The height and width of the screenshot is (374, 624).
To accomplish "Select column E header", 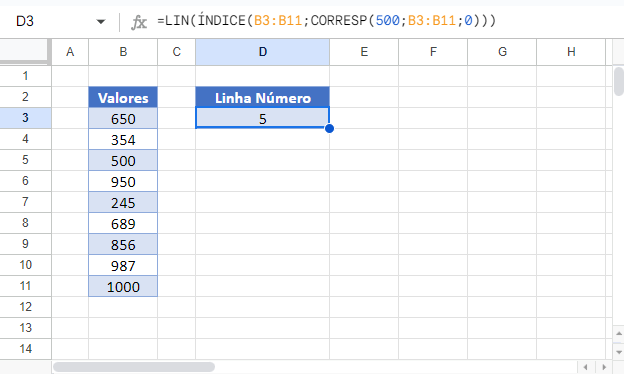I will (364, 52).
